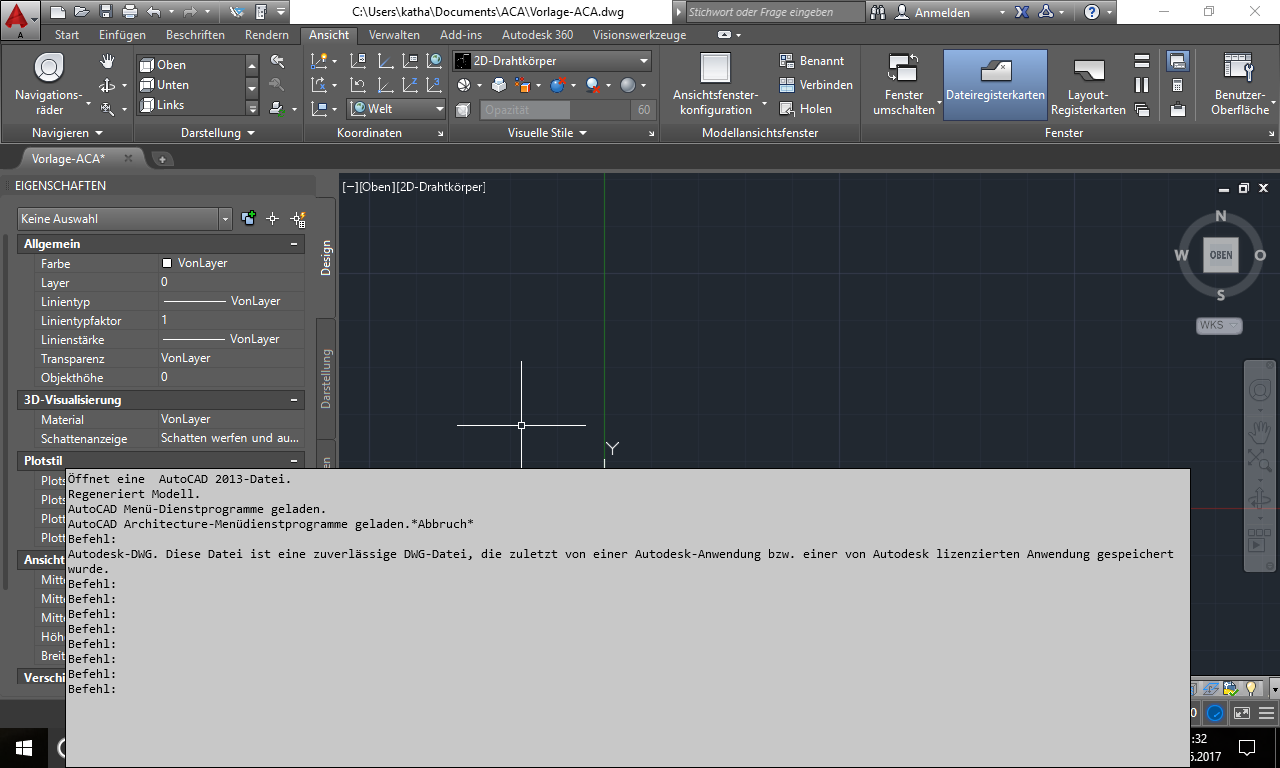Click the OBEN face of the ViewCube
Screen dimensions: 1280x768
[x=1221, y=255]
